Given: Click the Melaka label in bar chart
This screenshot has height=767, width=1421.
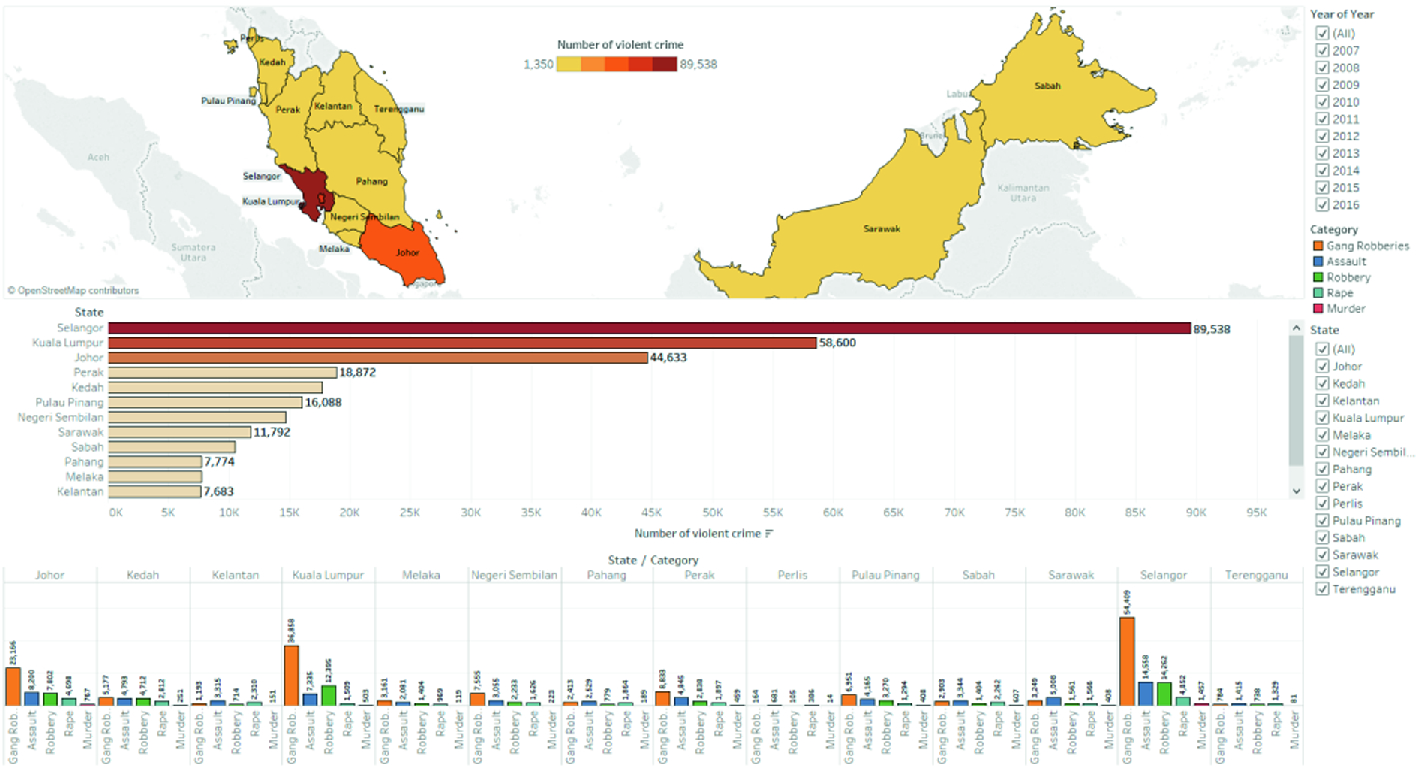Looking at the screenshot, I should click(x=85, y=477).
